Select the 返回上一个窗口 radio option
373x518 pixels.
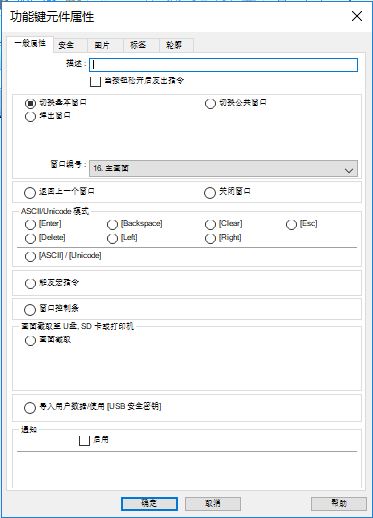coord(30,192)
